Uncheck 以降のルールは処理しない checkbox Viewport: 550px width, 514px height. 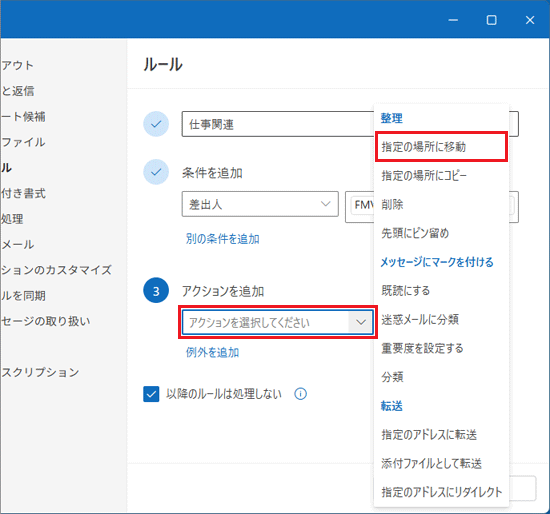click(x=151, y=394)
